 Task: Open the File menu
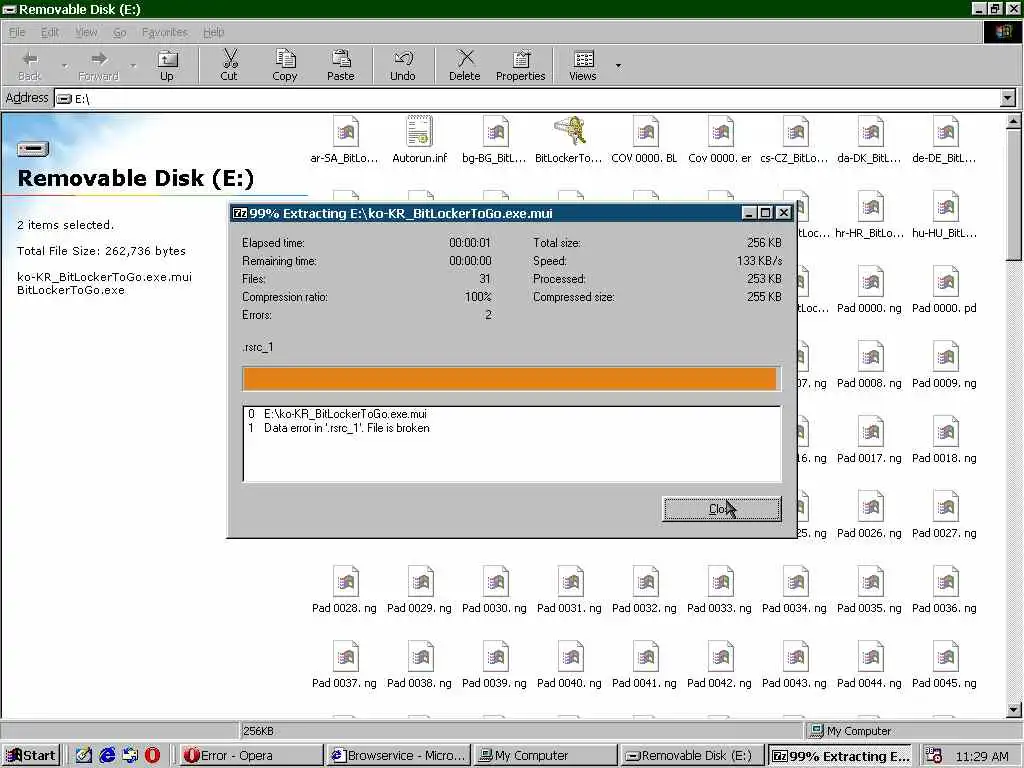point(17,32)
